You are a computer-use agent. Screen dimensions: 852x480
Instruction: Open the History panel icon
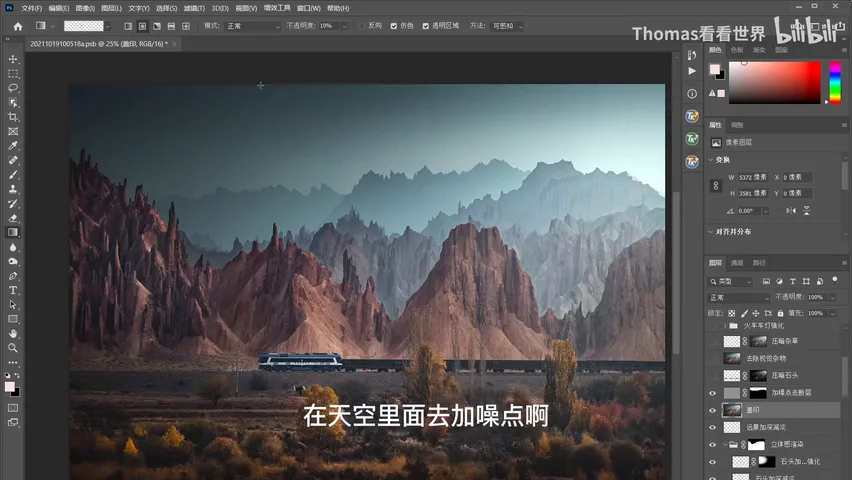[x=692, y=55]
